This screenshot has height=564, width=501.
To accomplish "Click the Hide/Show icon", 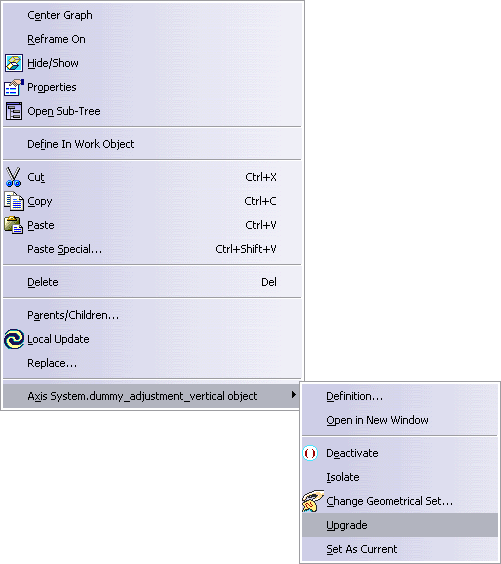I will [14, 63].
